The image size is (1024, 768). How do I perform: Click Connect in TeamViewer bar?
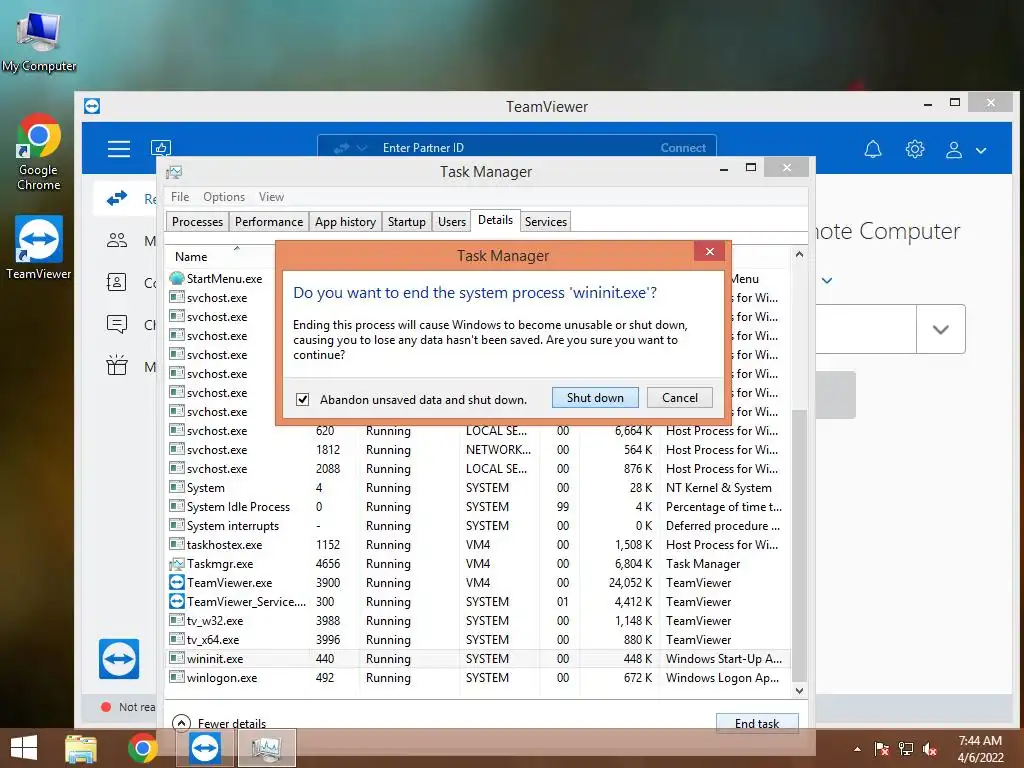coord(683,148)
